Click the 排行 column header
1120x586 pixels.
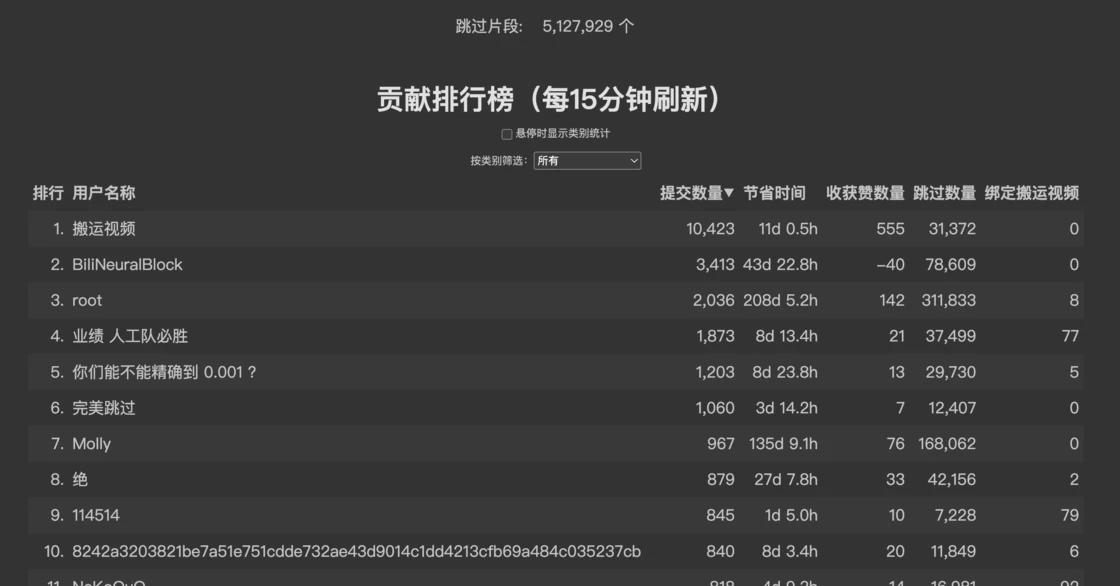pyautogui.click(x=47, y=193)
